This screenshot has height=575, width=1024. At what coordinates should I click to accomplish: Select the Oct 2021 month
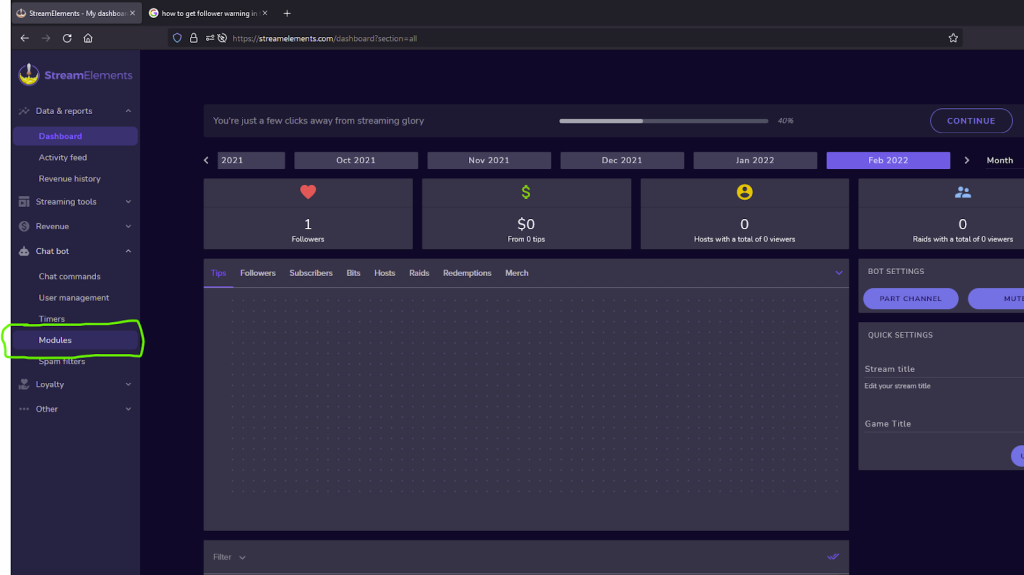(356, 160)
